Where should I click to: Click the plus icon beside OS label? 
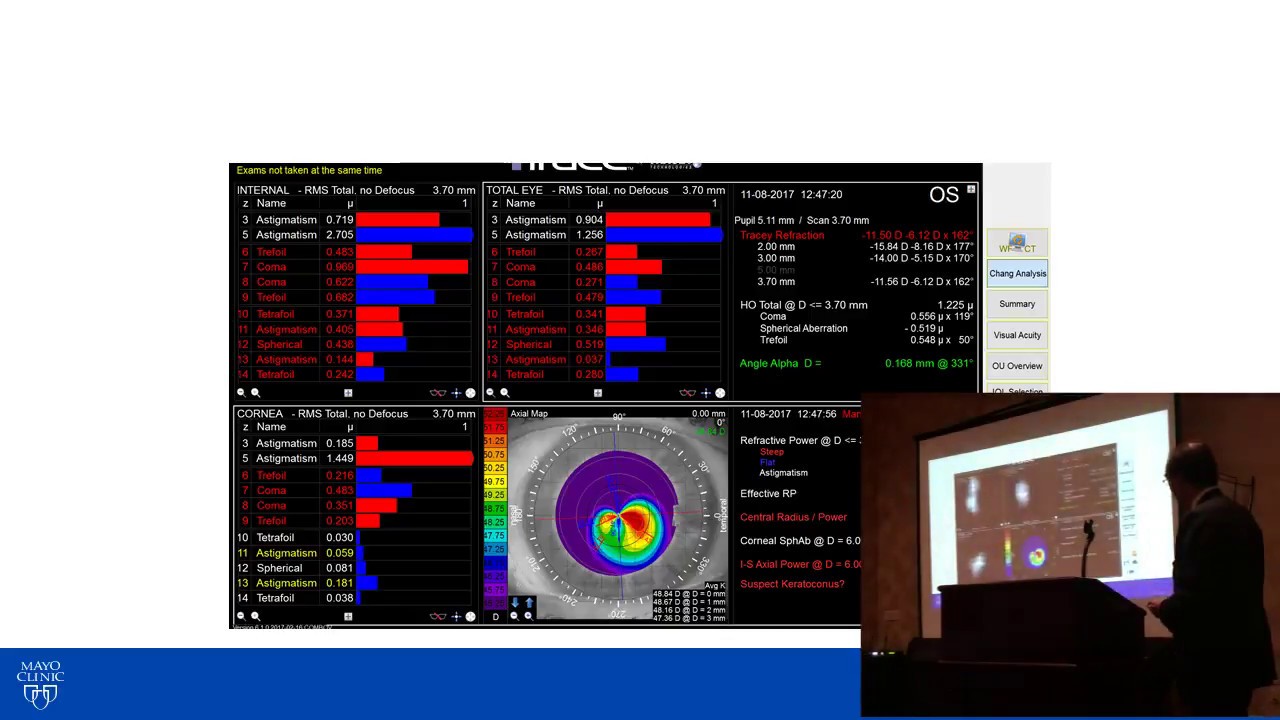pos(970,189)
